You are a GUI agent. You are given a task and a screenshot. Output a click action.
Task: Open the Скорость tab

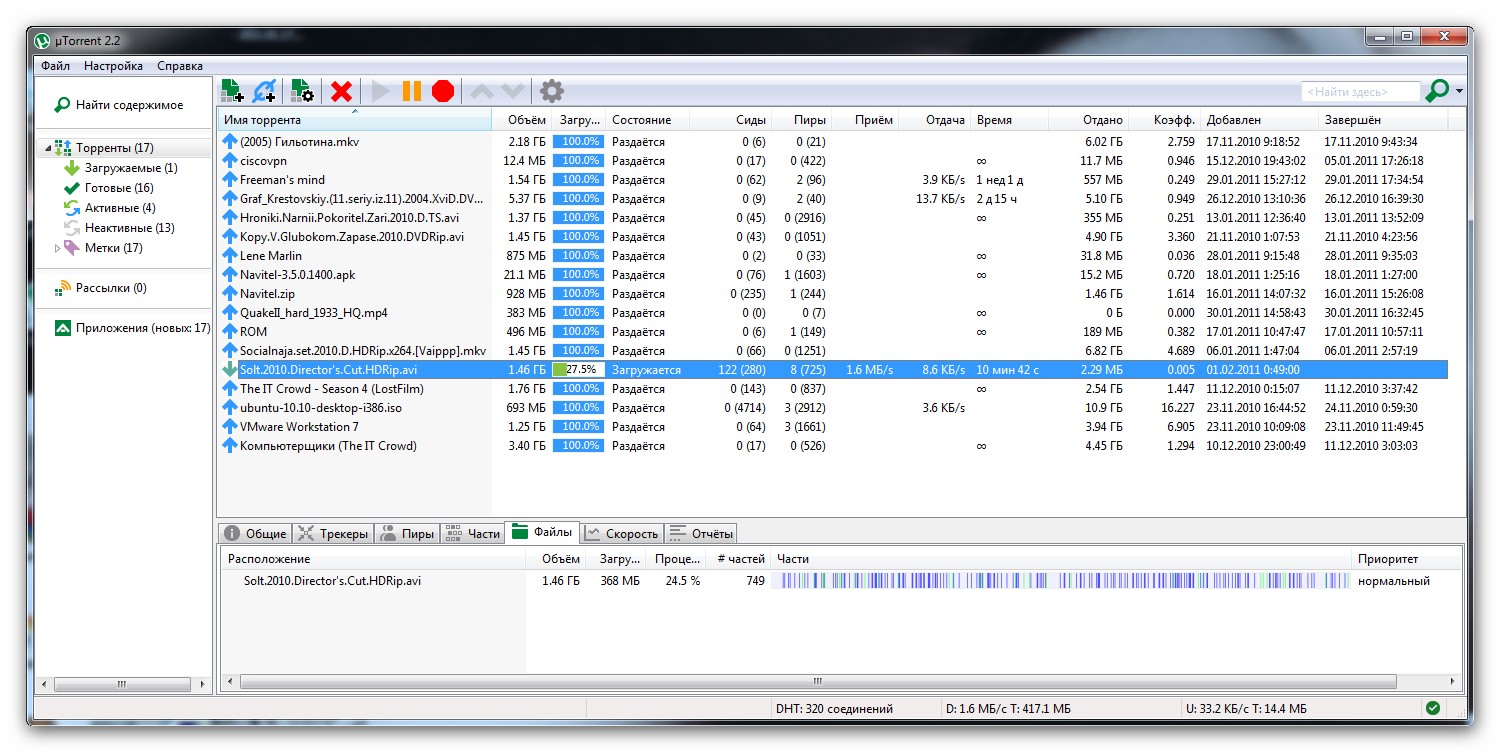click(x=621, y=534)
